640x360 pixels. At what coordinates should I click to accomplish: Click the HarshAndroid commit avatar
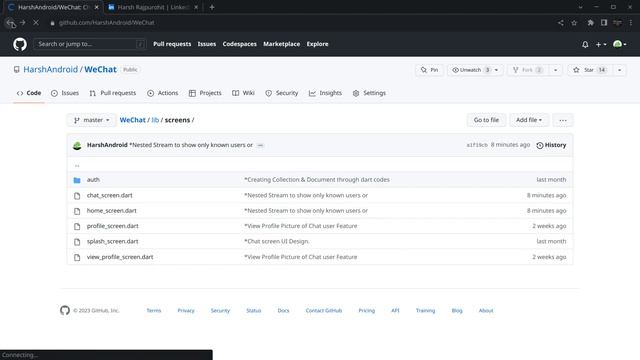click(77, 145)
